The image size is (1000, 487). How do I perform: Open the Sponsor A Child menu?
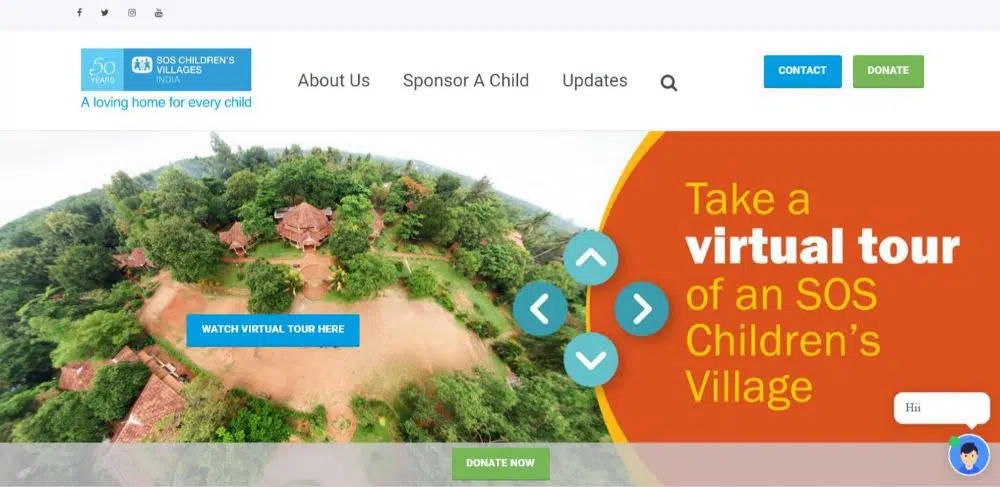(x=466, y=81)
